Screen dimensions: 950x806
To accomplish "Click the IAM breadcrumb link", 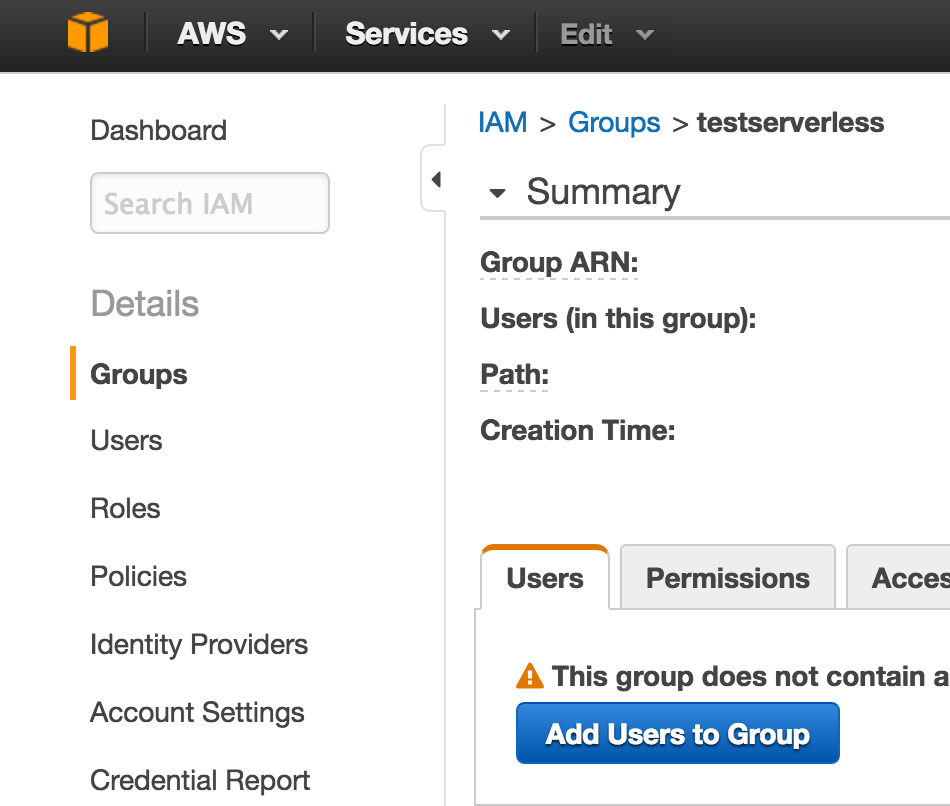I will click(502, 123).
